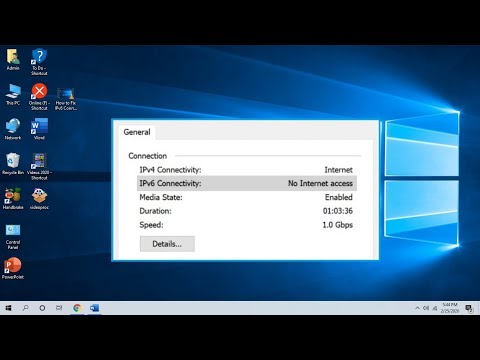Launch the PowerPoint shortcut
The image size is (480, 360).
[13, 268]
